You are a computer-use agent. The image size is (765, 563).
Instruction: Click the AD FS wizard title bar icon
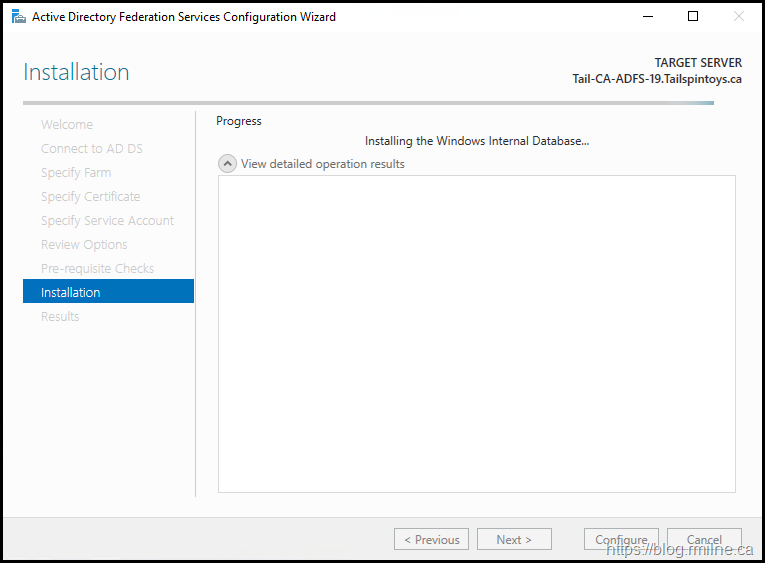[x=18, y=17]
